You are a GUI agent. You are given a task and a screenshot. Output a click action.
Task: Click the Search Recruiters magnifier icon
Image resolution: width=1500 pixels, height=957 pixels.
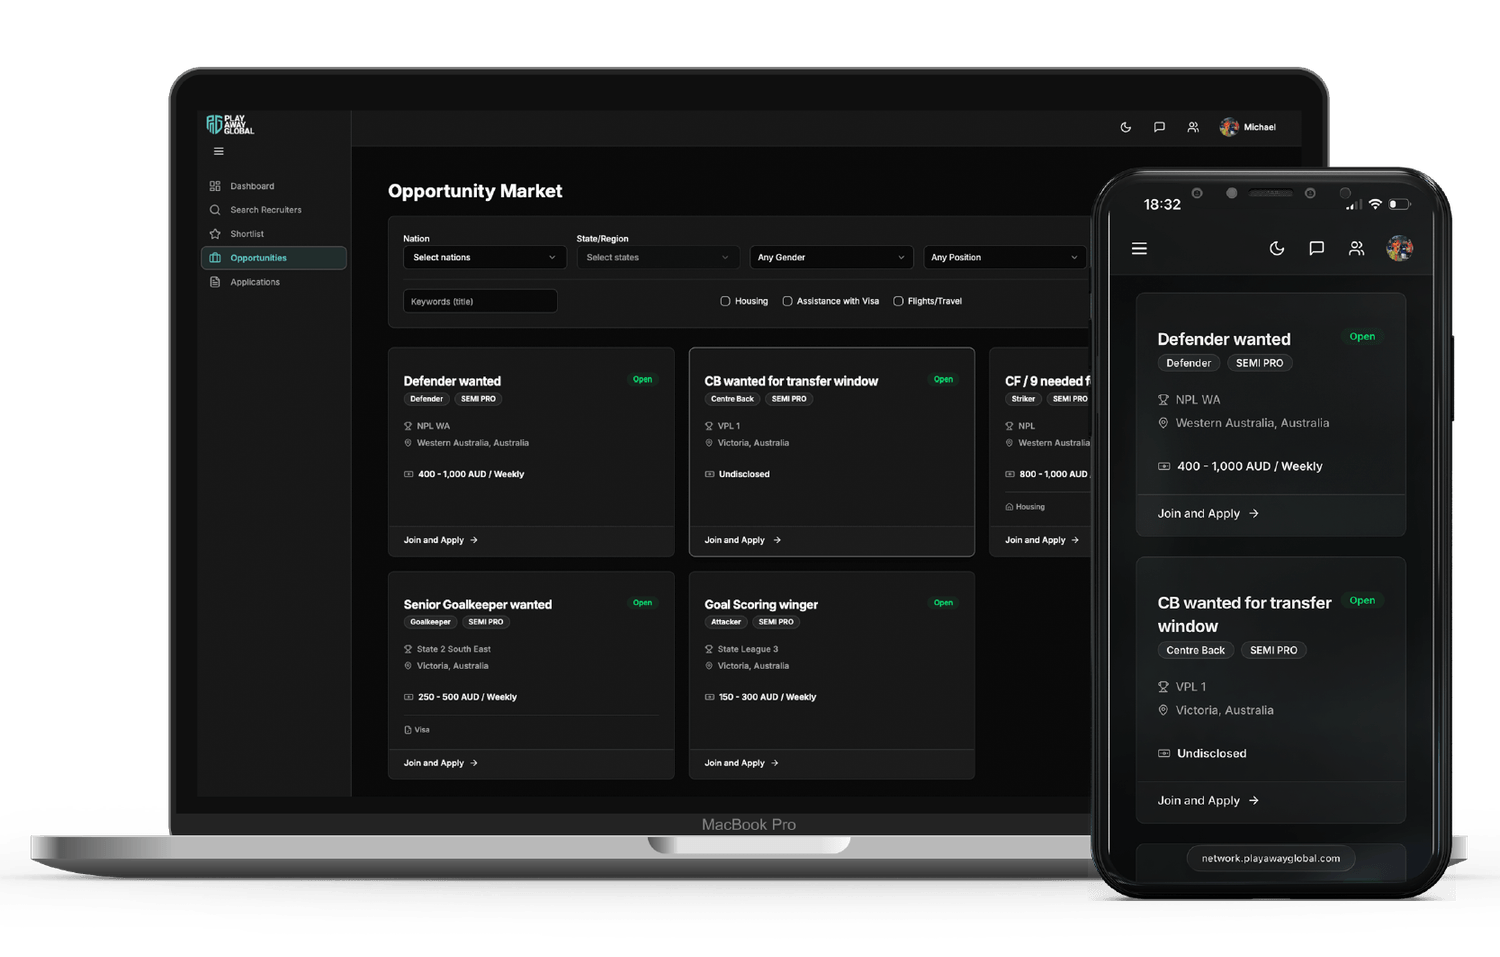(x=215, y=210)
